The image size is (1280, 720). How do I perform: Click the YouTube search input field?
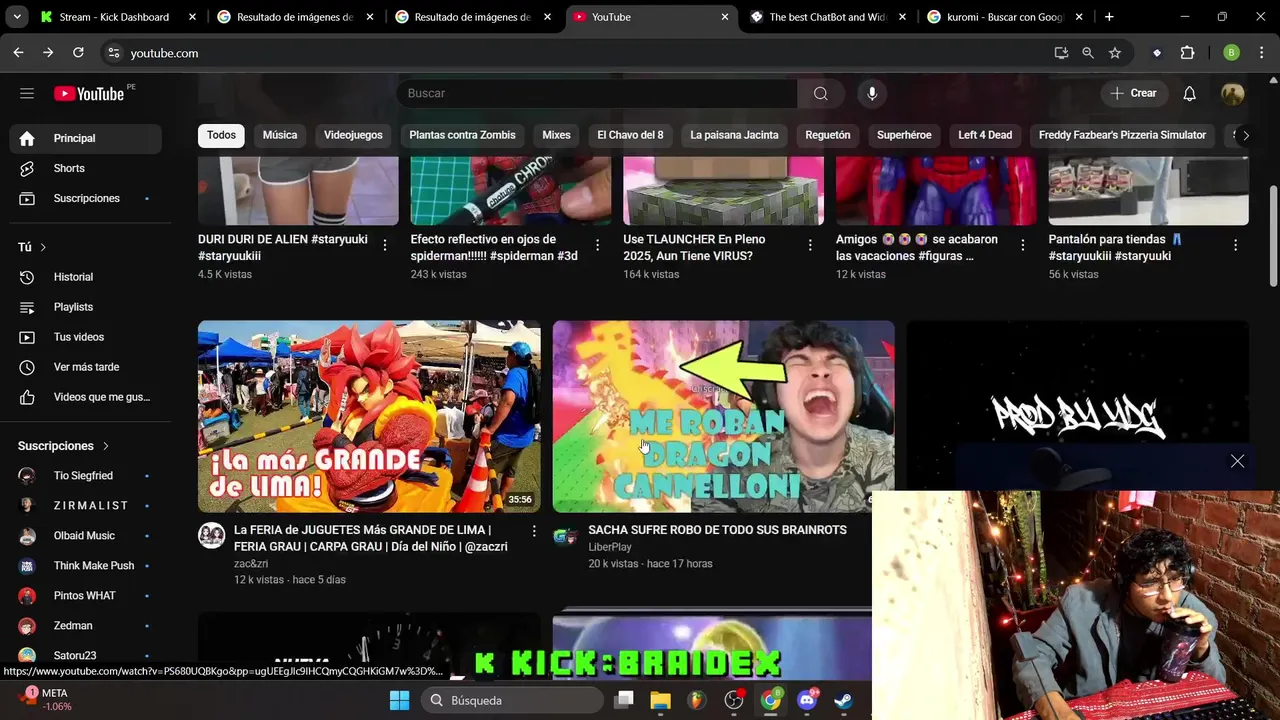pyautogui.click(x=597, y=93)
